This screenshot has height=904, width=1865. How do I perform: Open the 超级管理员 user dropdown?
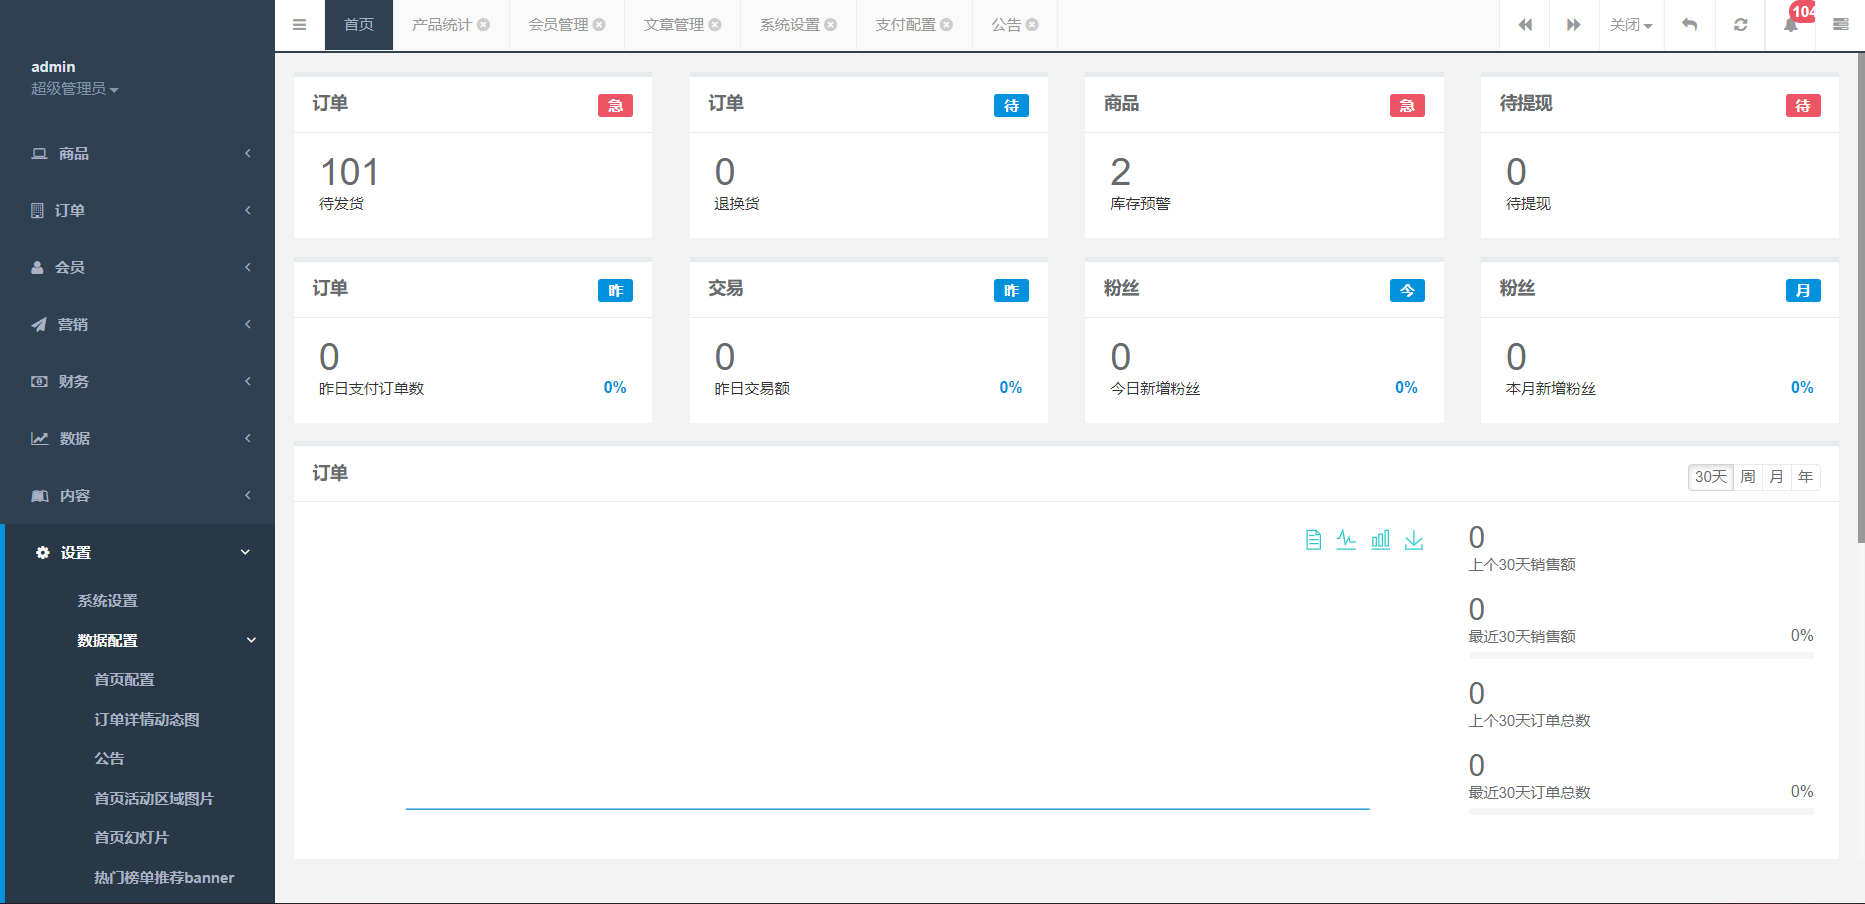[x=74, y=89]
